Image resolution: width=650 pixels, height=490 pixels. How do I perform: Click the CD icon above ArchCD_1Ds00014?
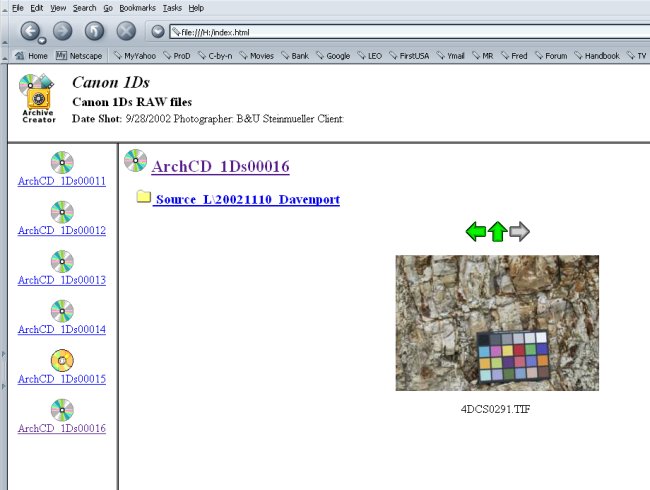click(62, 311)
